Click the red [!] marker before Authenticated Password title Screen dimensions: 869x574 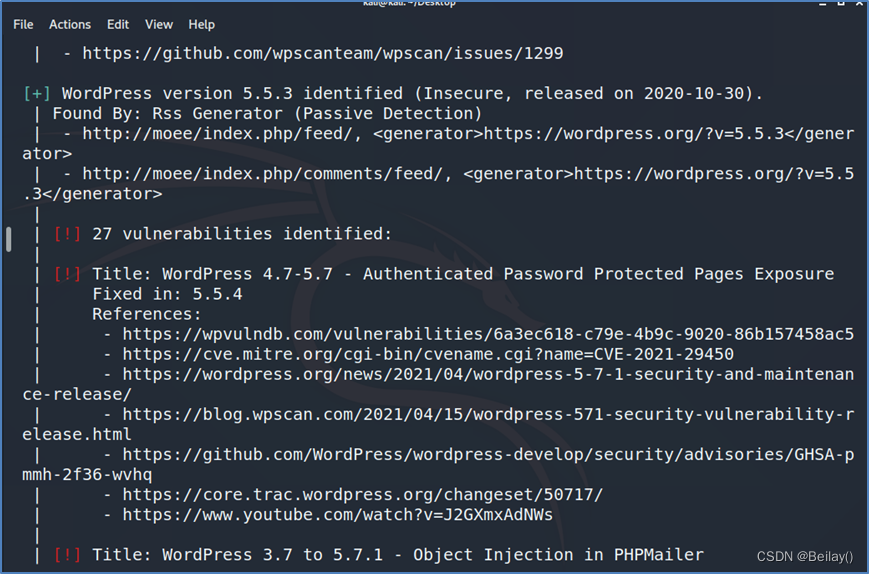tap(67, 274)
